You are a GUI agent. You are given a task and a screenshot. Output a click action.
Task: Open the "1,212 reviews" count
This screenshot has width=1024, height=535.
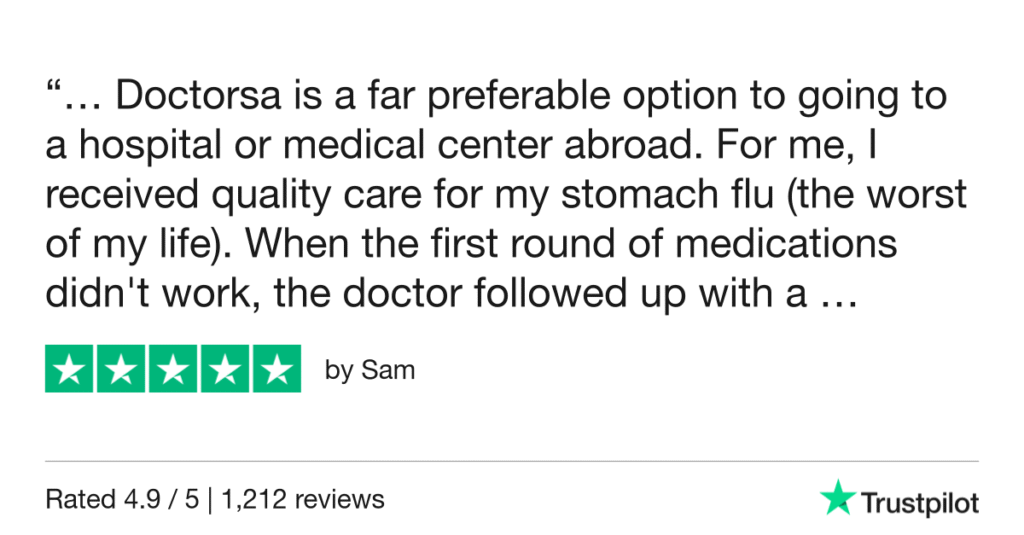[x=317, y=498]
